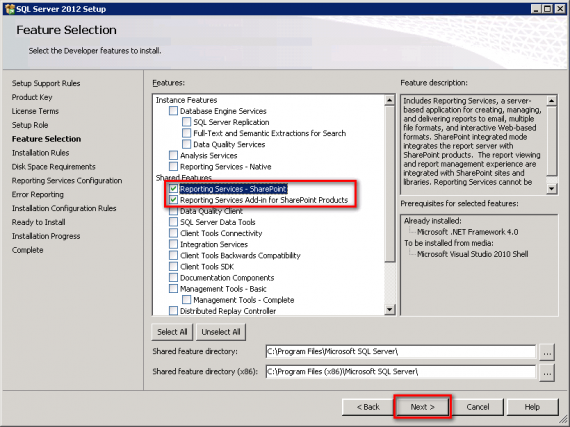The image size is (570, 427).
Task: Select the Installation Progress step
Action: point(46,236)
